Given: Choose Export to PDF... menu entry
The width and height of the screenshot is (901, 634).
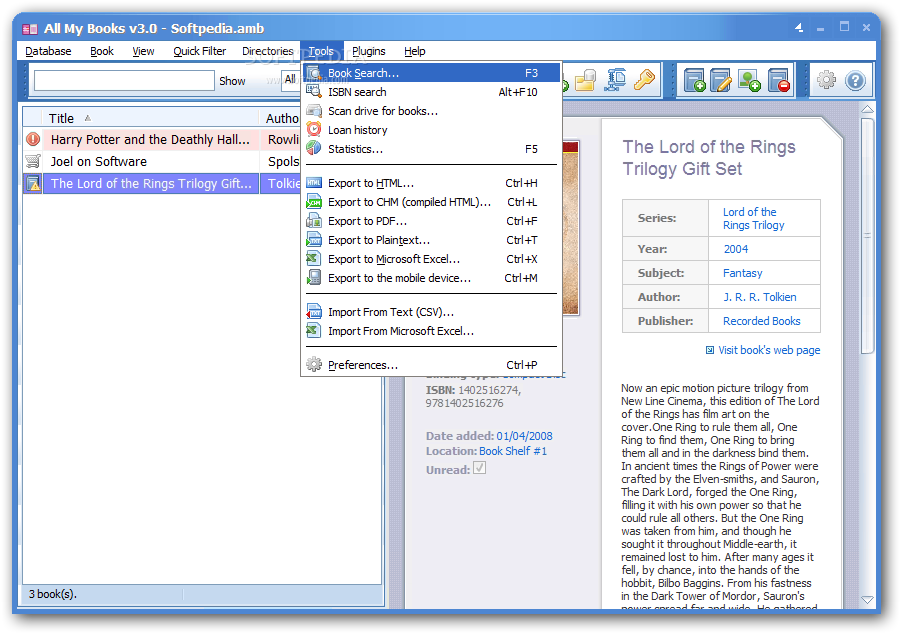Looking at the screenshot, I should click(x=432, y=221).
